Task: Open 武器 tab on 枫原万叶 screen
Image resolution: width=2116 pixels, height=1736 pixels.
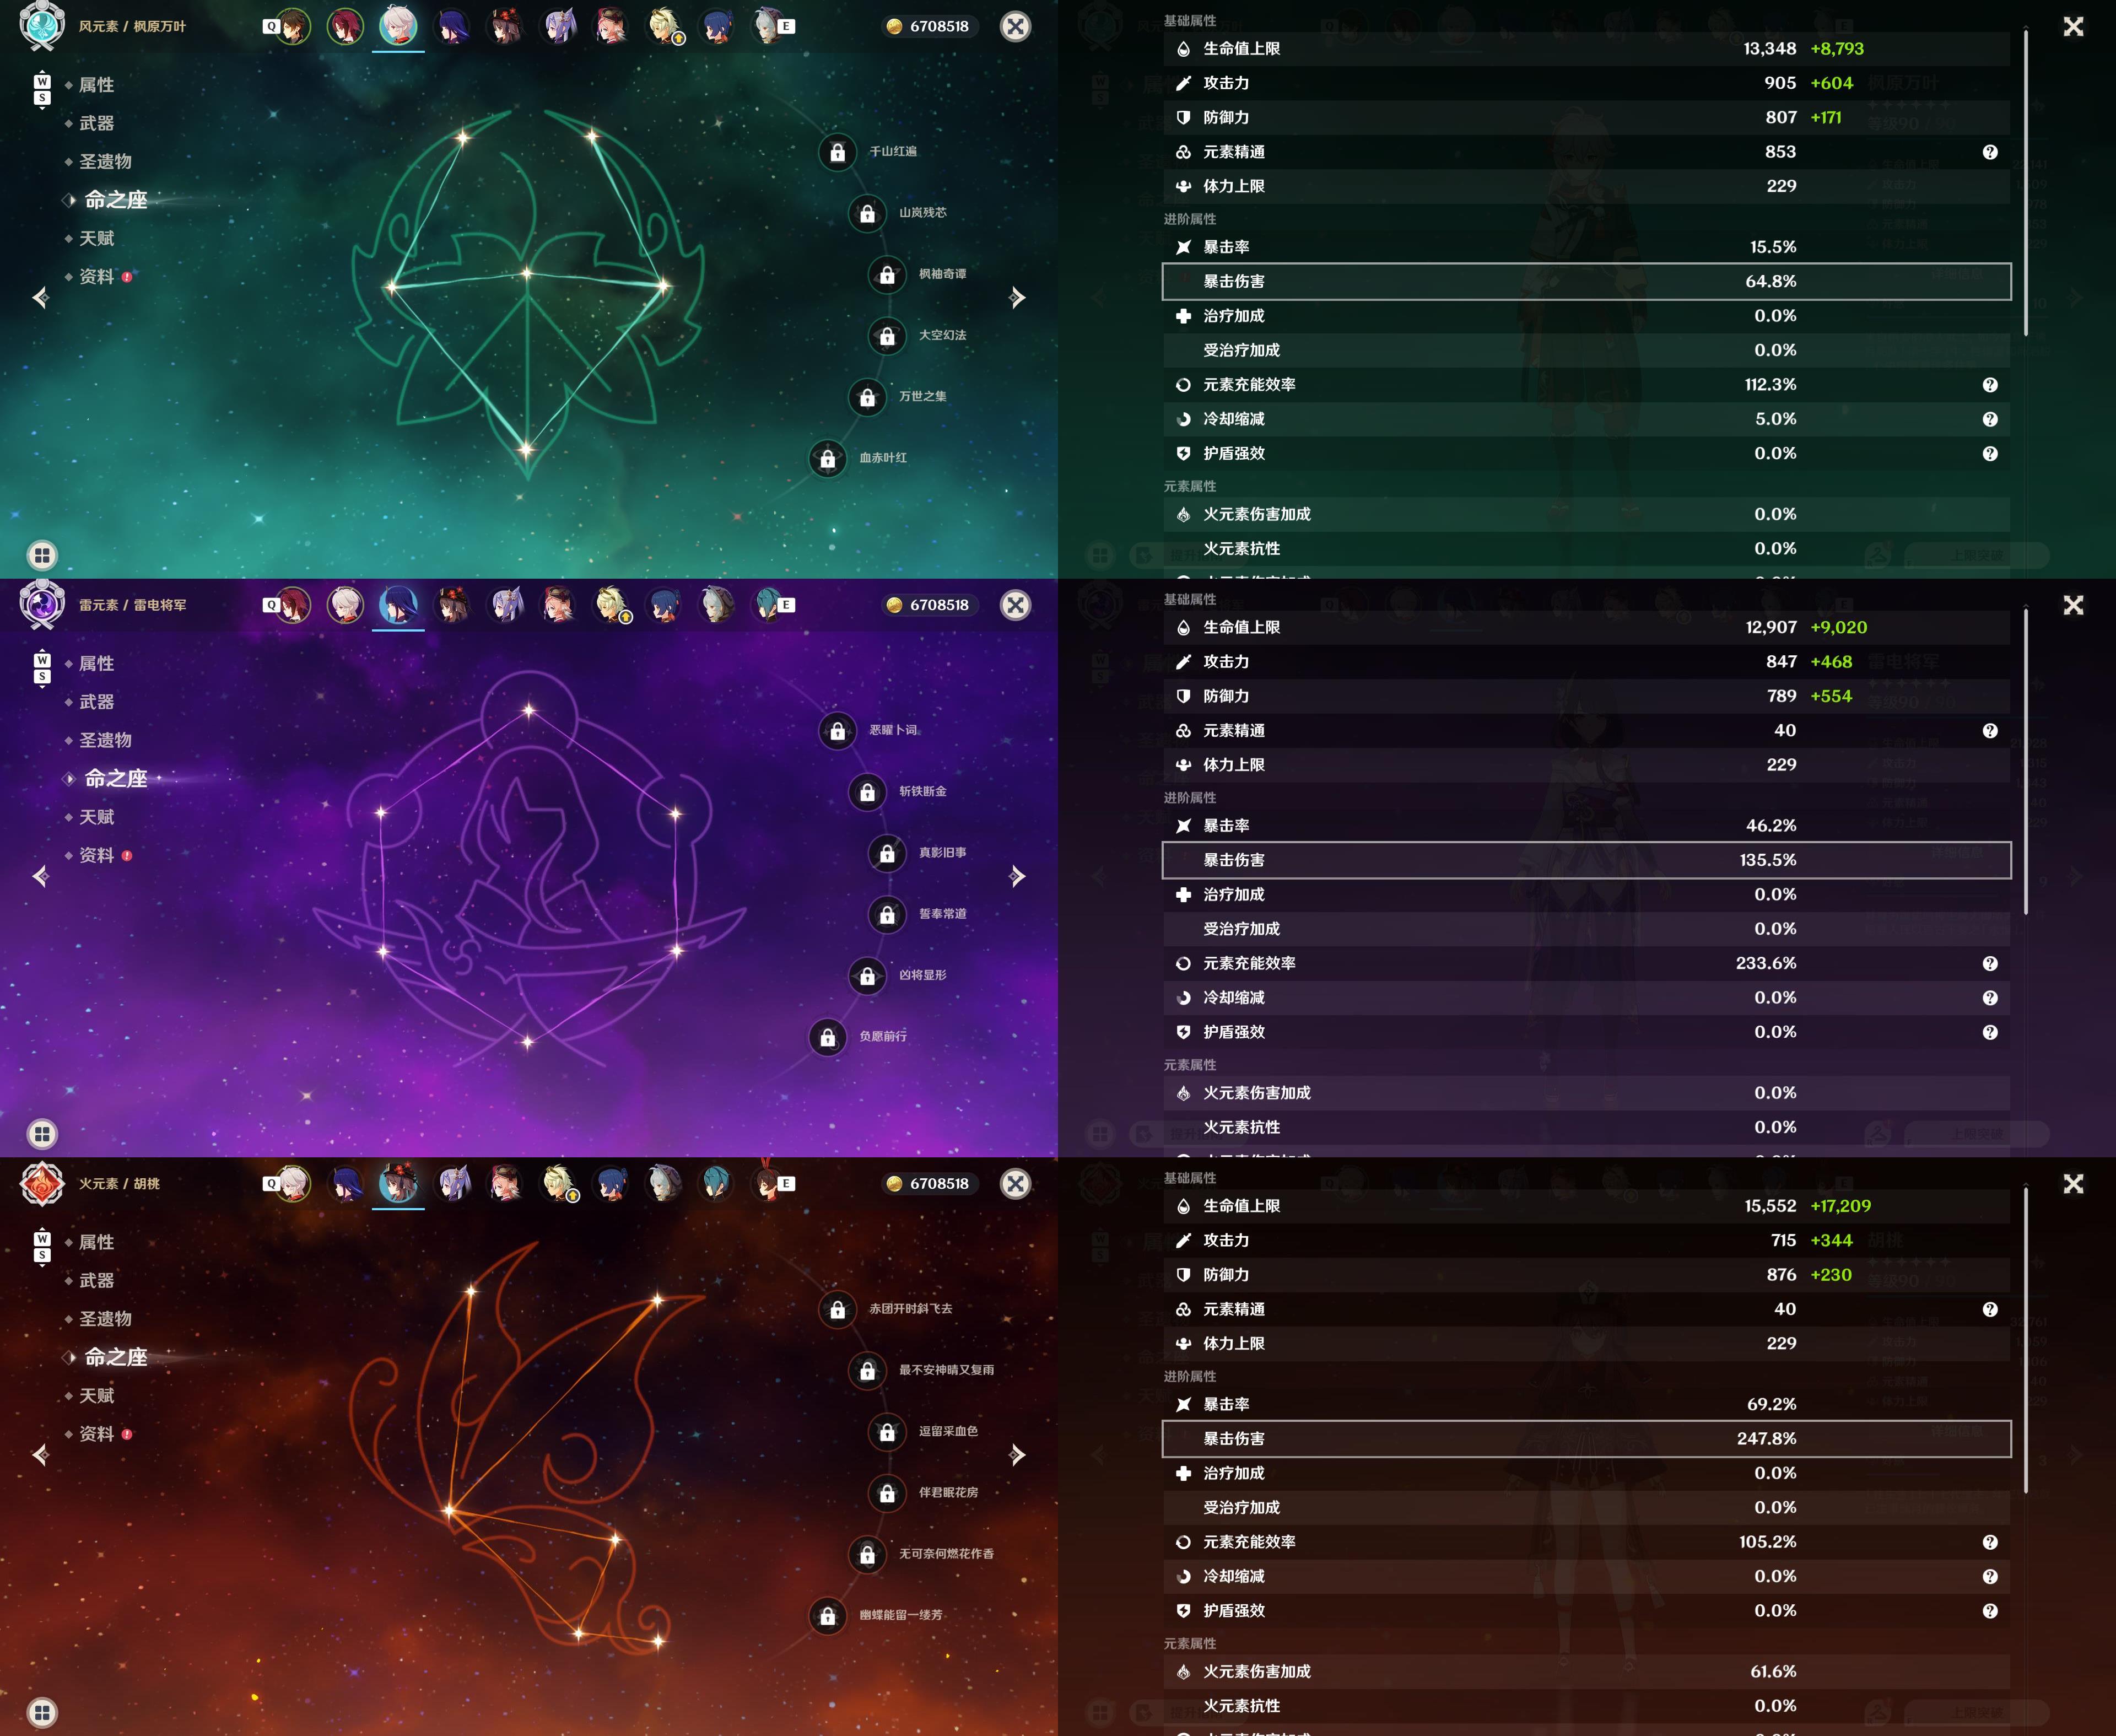Action: pos(96,123)
